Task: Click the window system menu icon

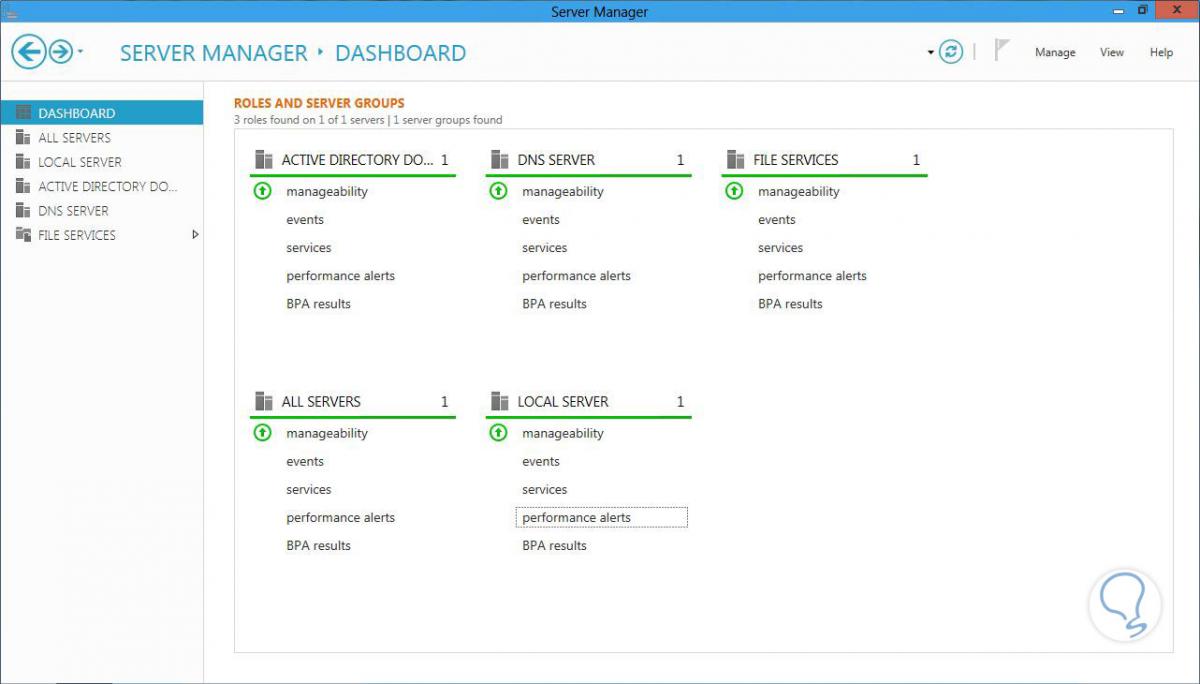Action: [10, 12]
